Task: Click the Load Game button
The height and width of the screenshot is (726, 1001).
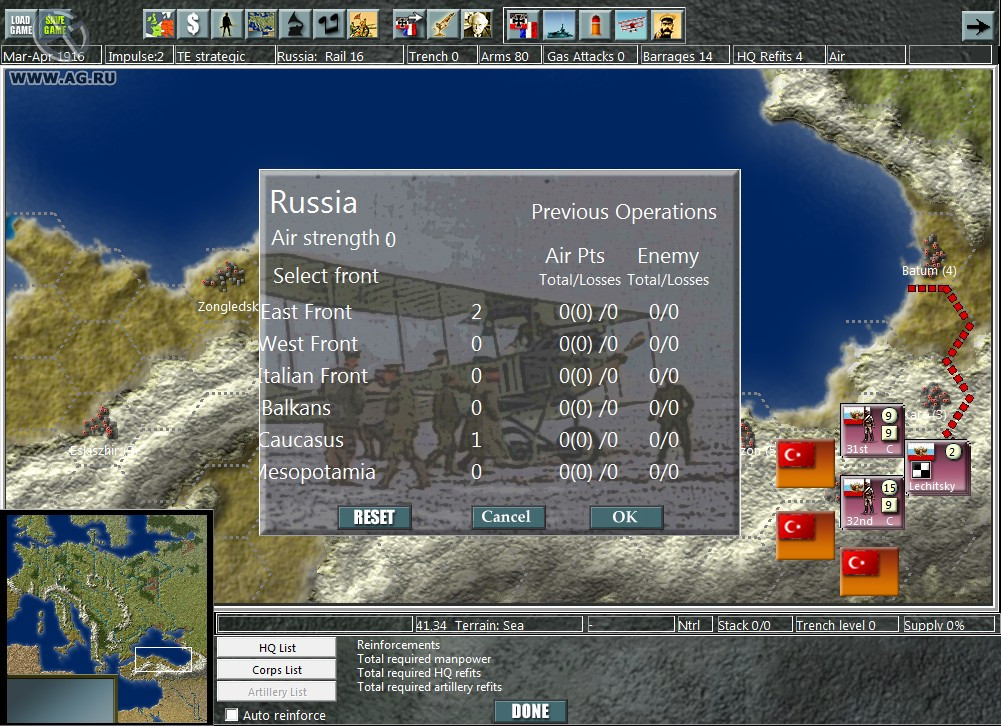Action: pyautogui.click(x=20, y=24)
